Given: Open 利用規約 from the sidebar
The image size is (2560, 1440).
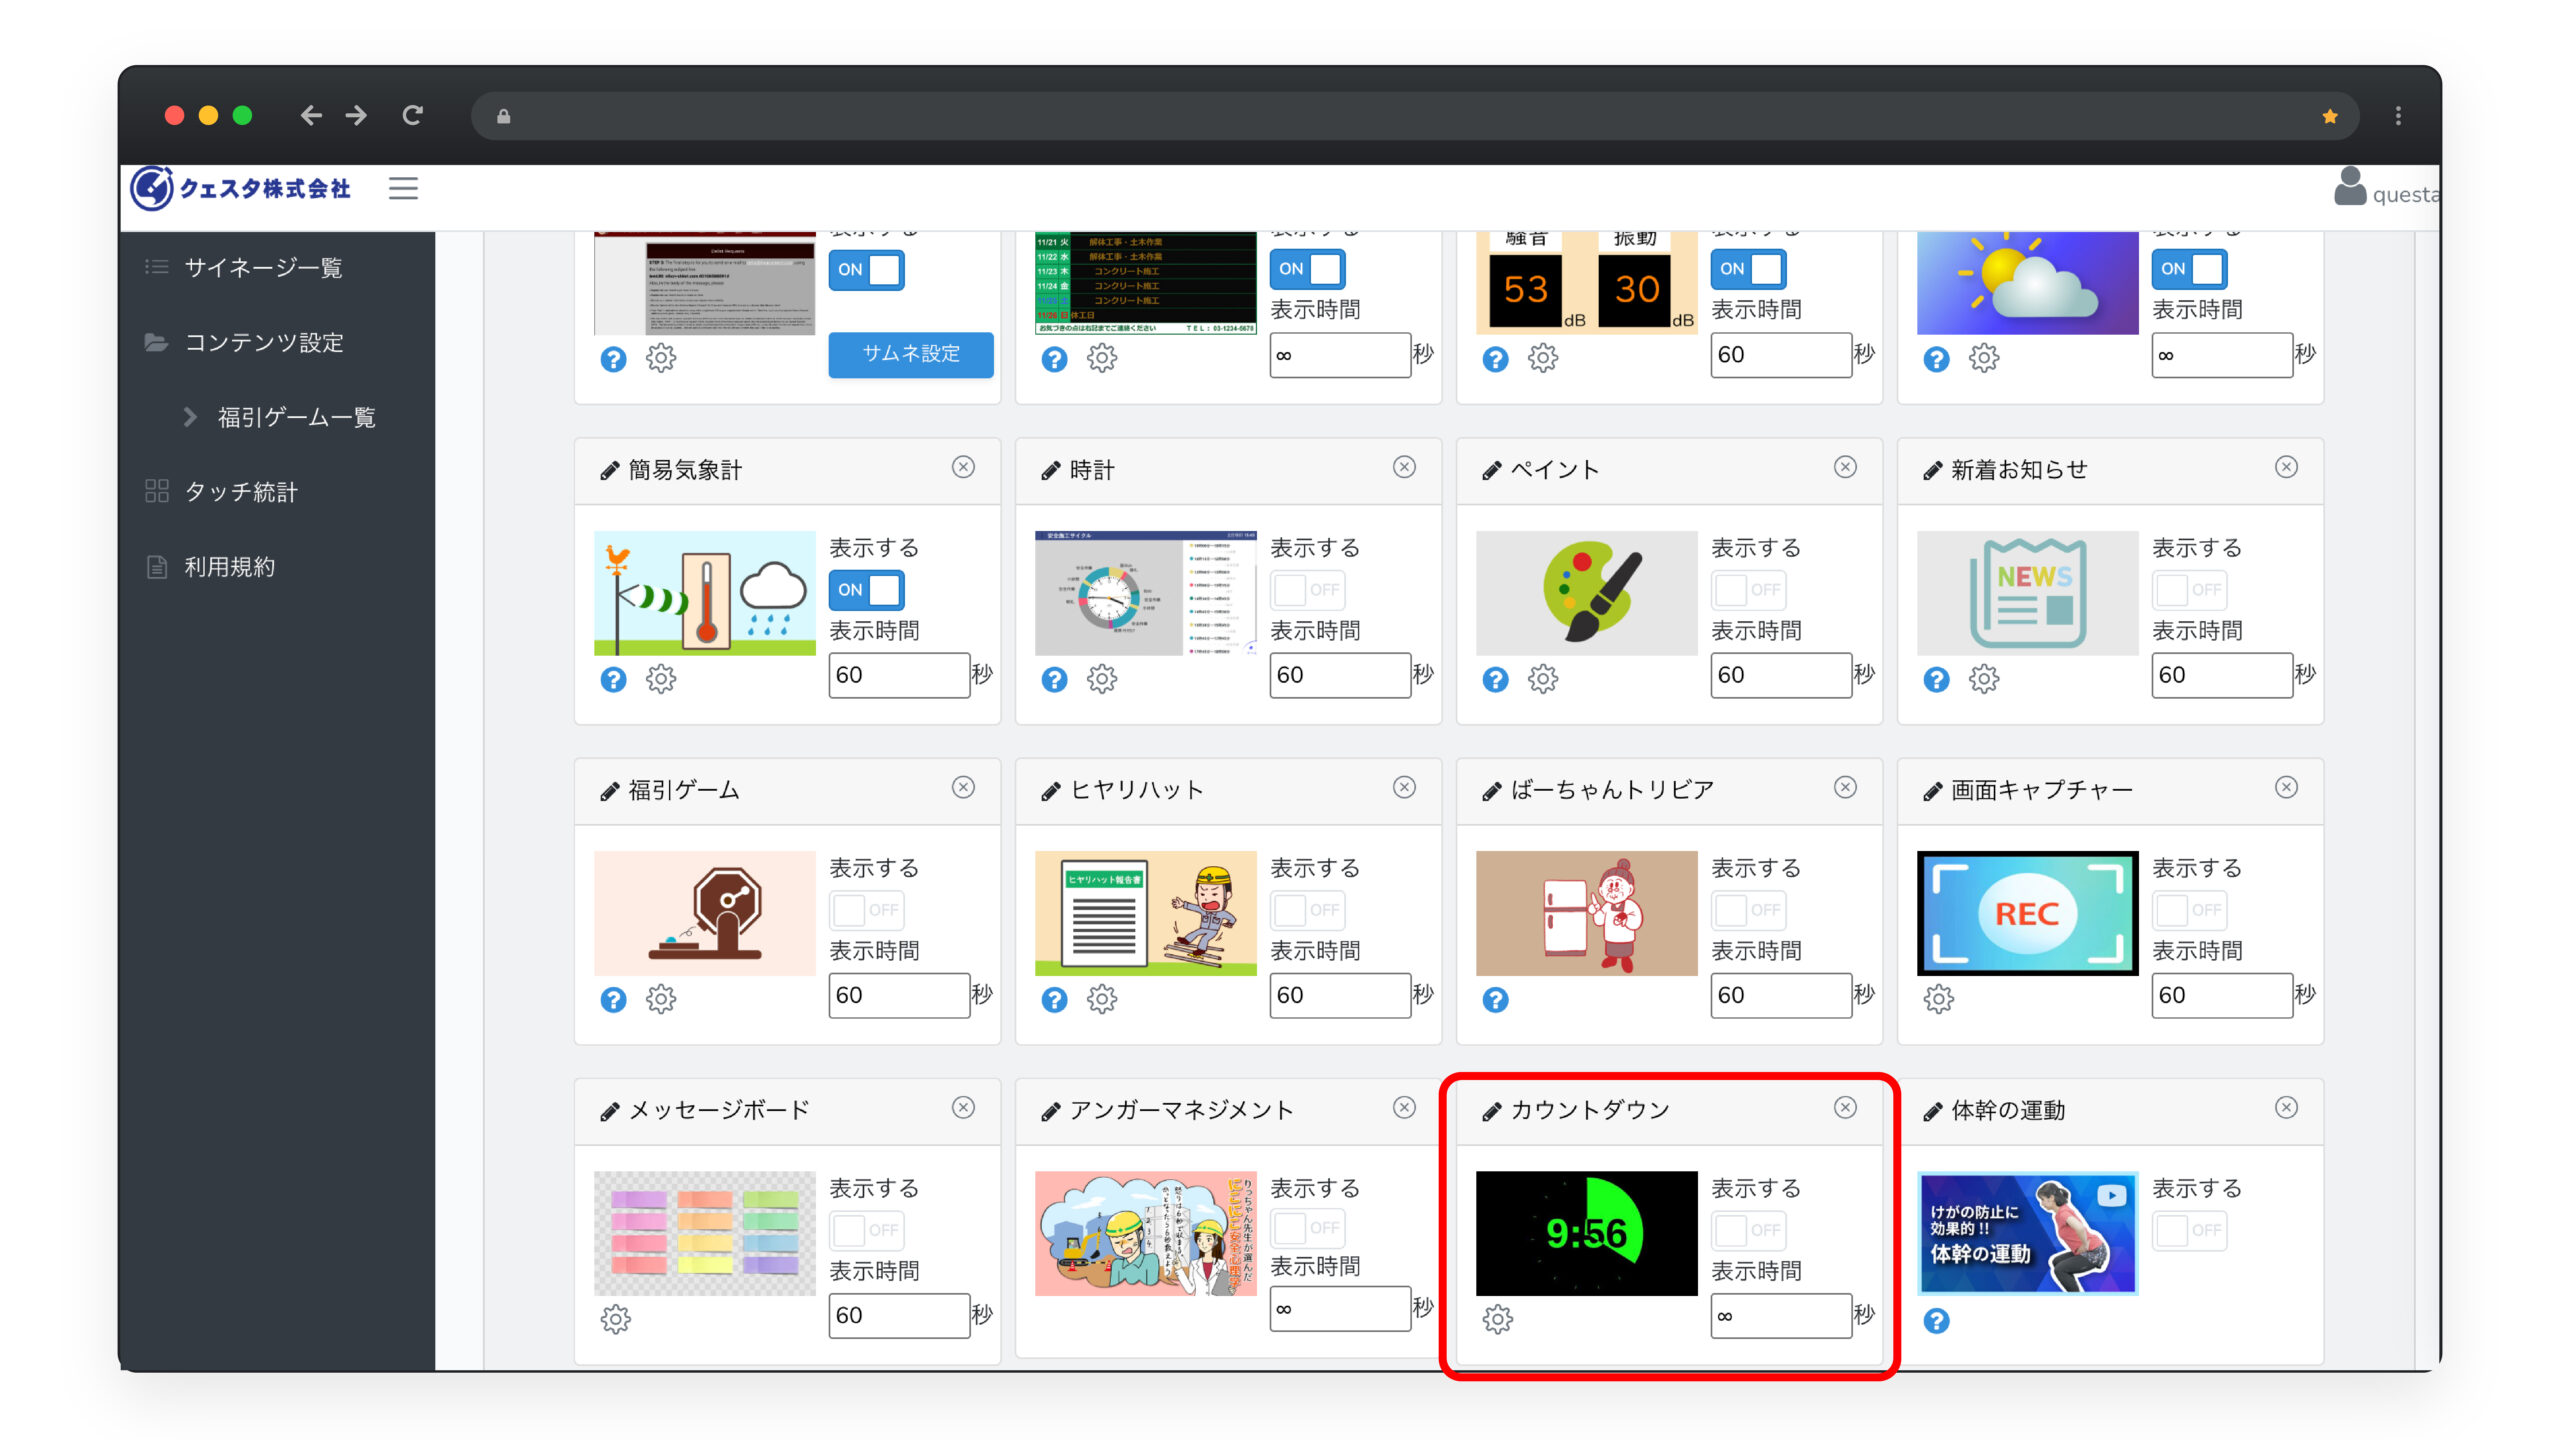Looking at the screenshot, I should (x=229, y=567).
